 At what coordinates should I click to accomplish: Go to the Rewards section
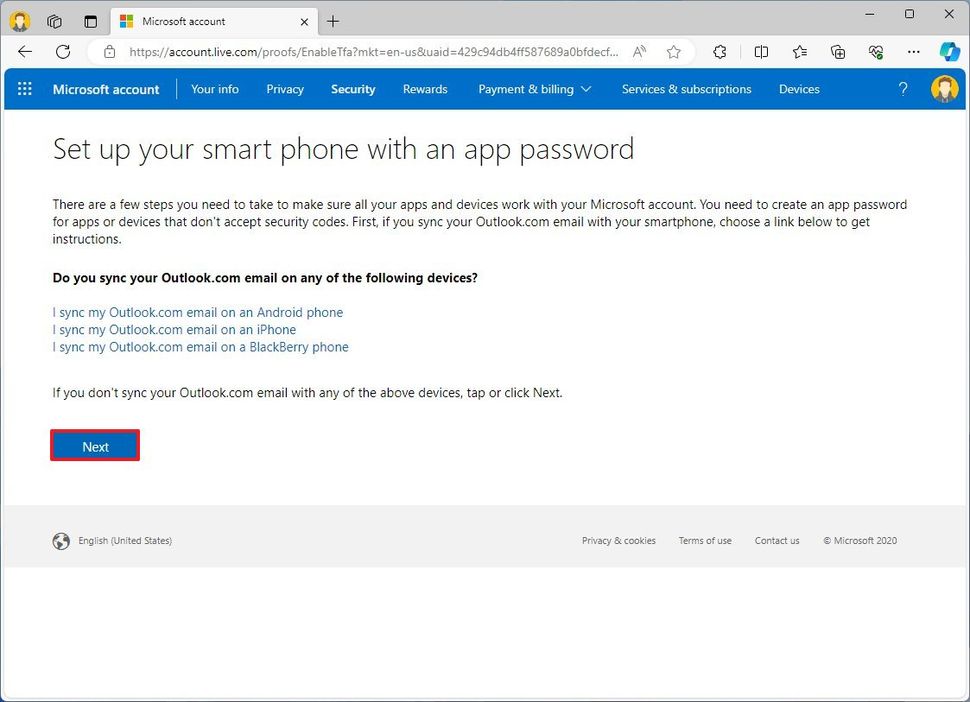(424, 89)
